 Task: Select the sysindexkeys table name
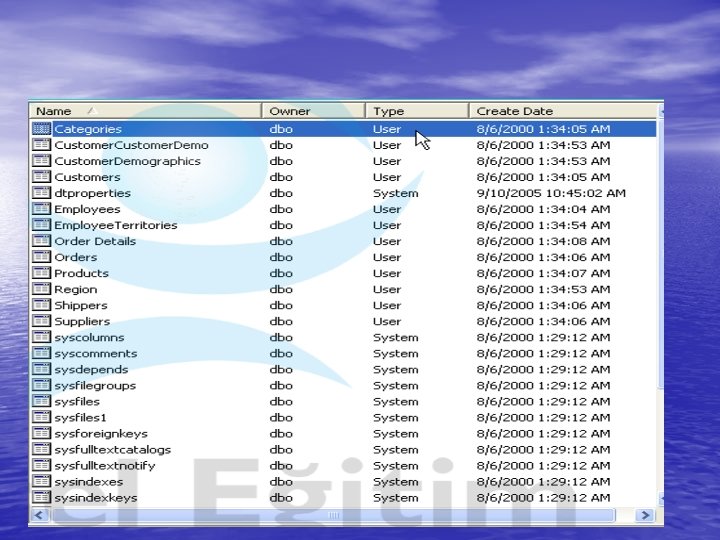pyautogui.click(x=96, y=498)
